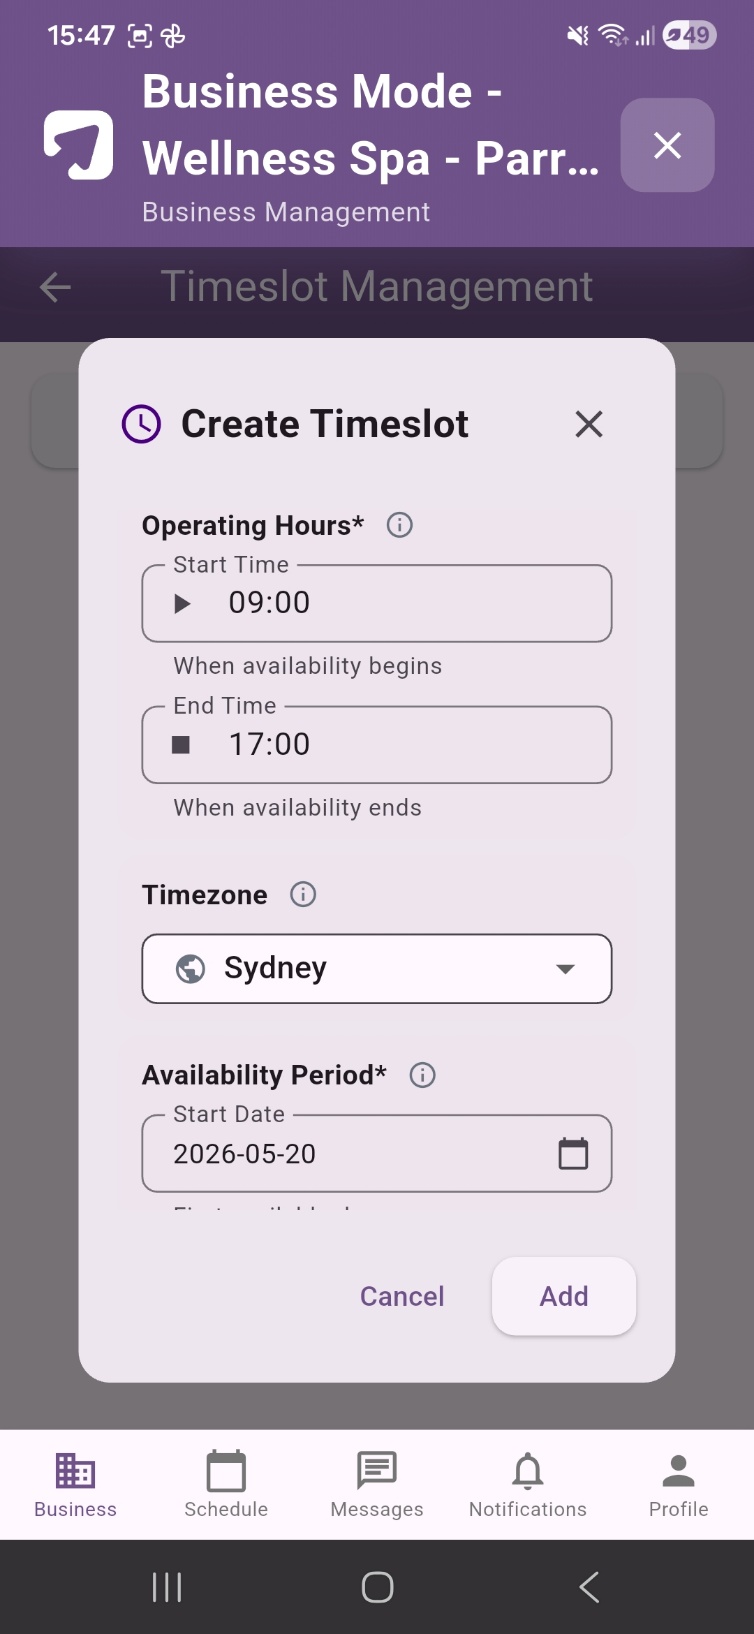This screenshot has height=1634, width=754.
Task: Open the Notifications bell tab
Action: coord(528,1484)
